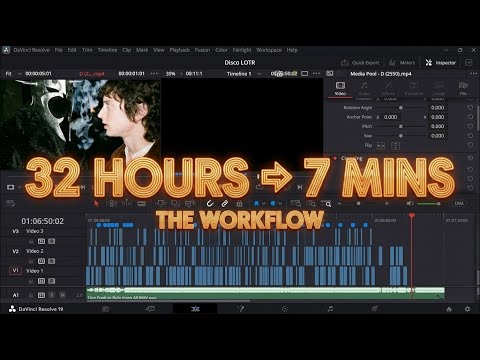The height and width of the screenshot is (360, 480).
Task: Open Project Settings gear icon
Action: coord(467,309)
